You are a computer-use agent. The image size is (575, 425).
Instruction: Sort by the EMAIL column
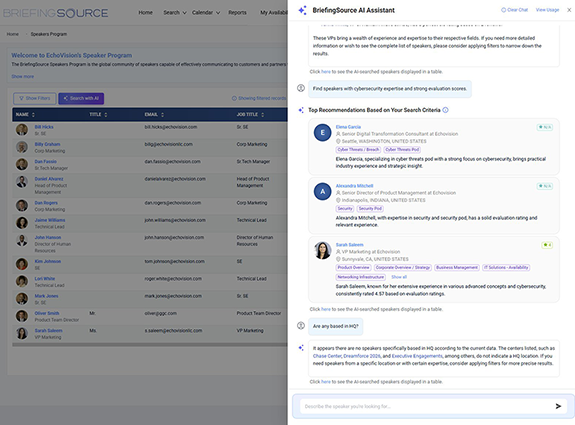click(x=154, y=115)
